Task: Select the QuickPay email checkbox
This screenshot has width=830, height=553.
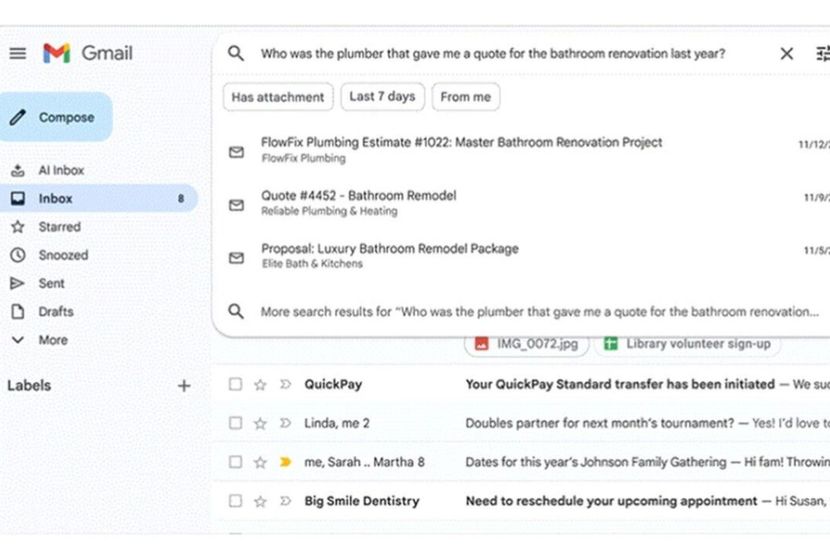Action: (x=235, y=384)
